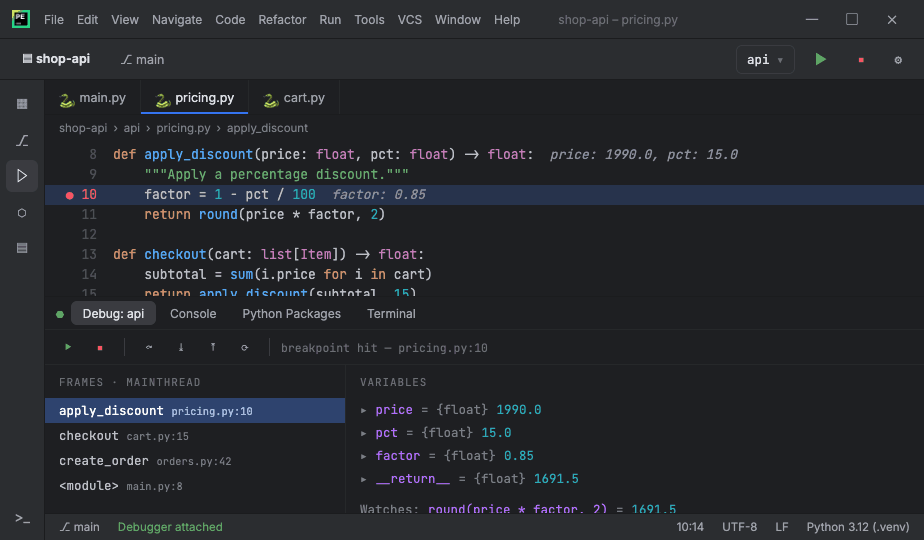
Task: Click shop-api in the breadcrumb path
Action: [83, 128]
